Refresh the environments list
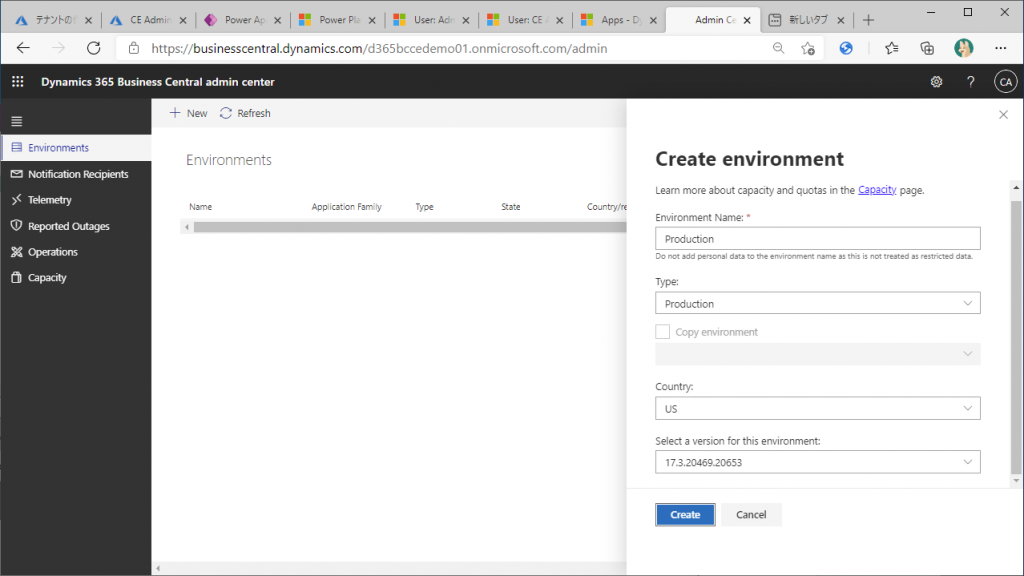Image resolution: width=1024 pixels, height=576 pixels. (x=245, y=113)
